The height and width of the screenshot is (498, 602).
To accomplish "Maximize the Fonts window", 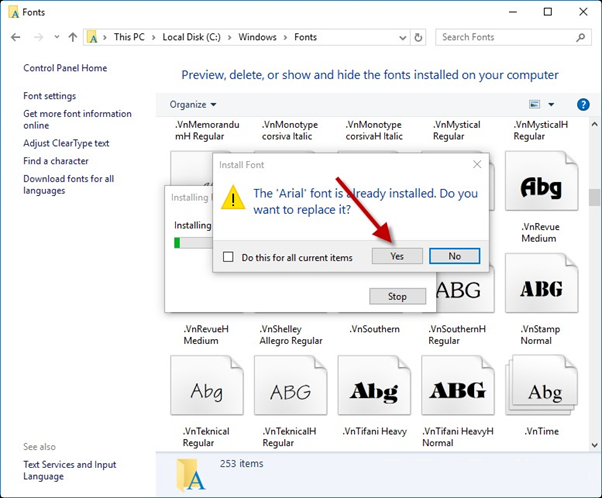I will point(548,12).
